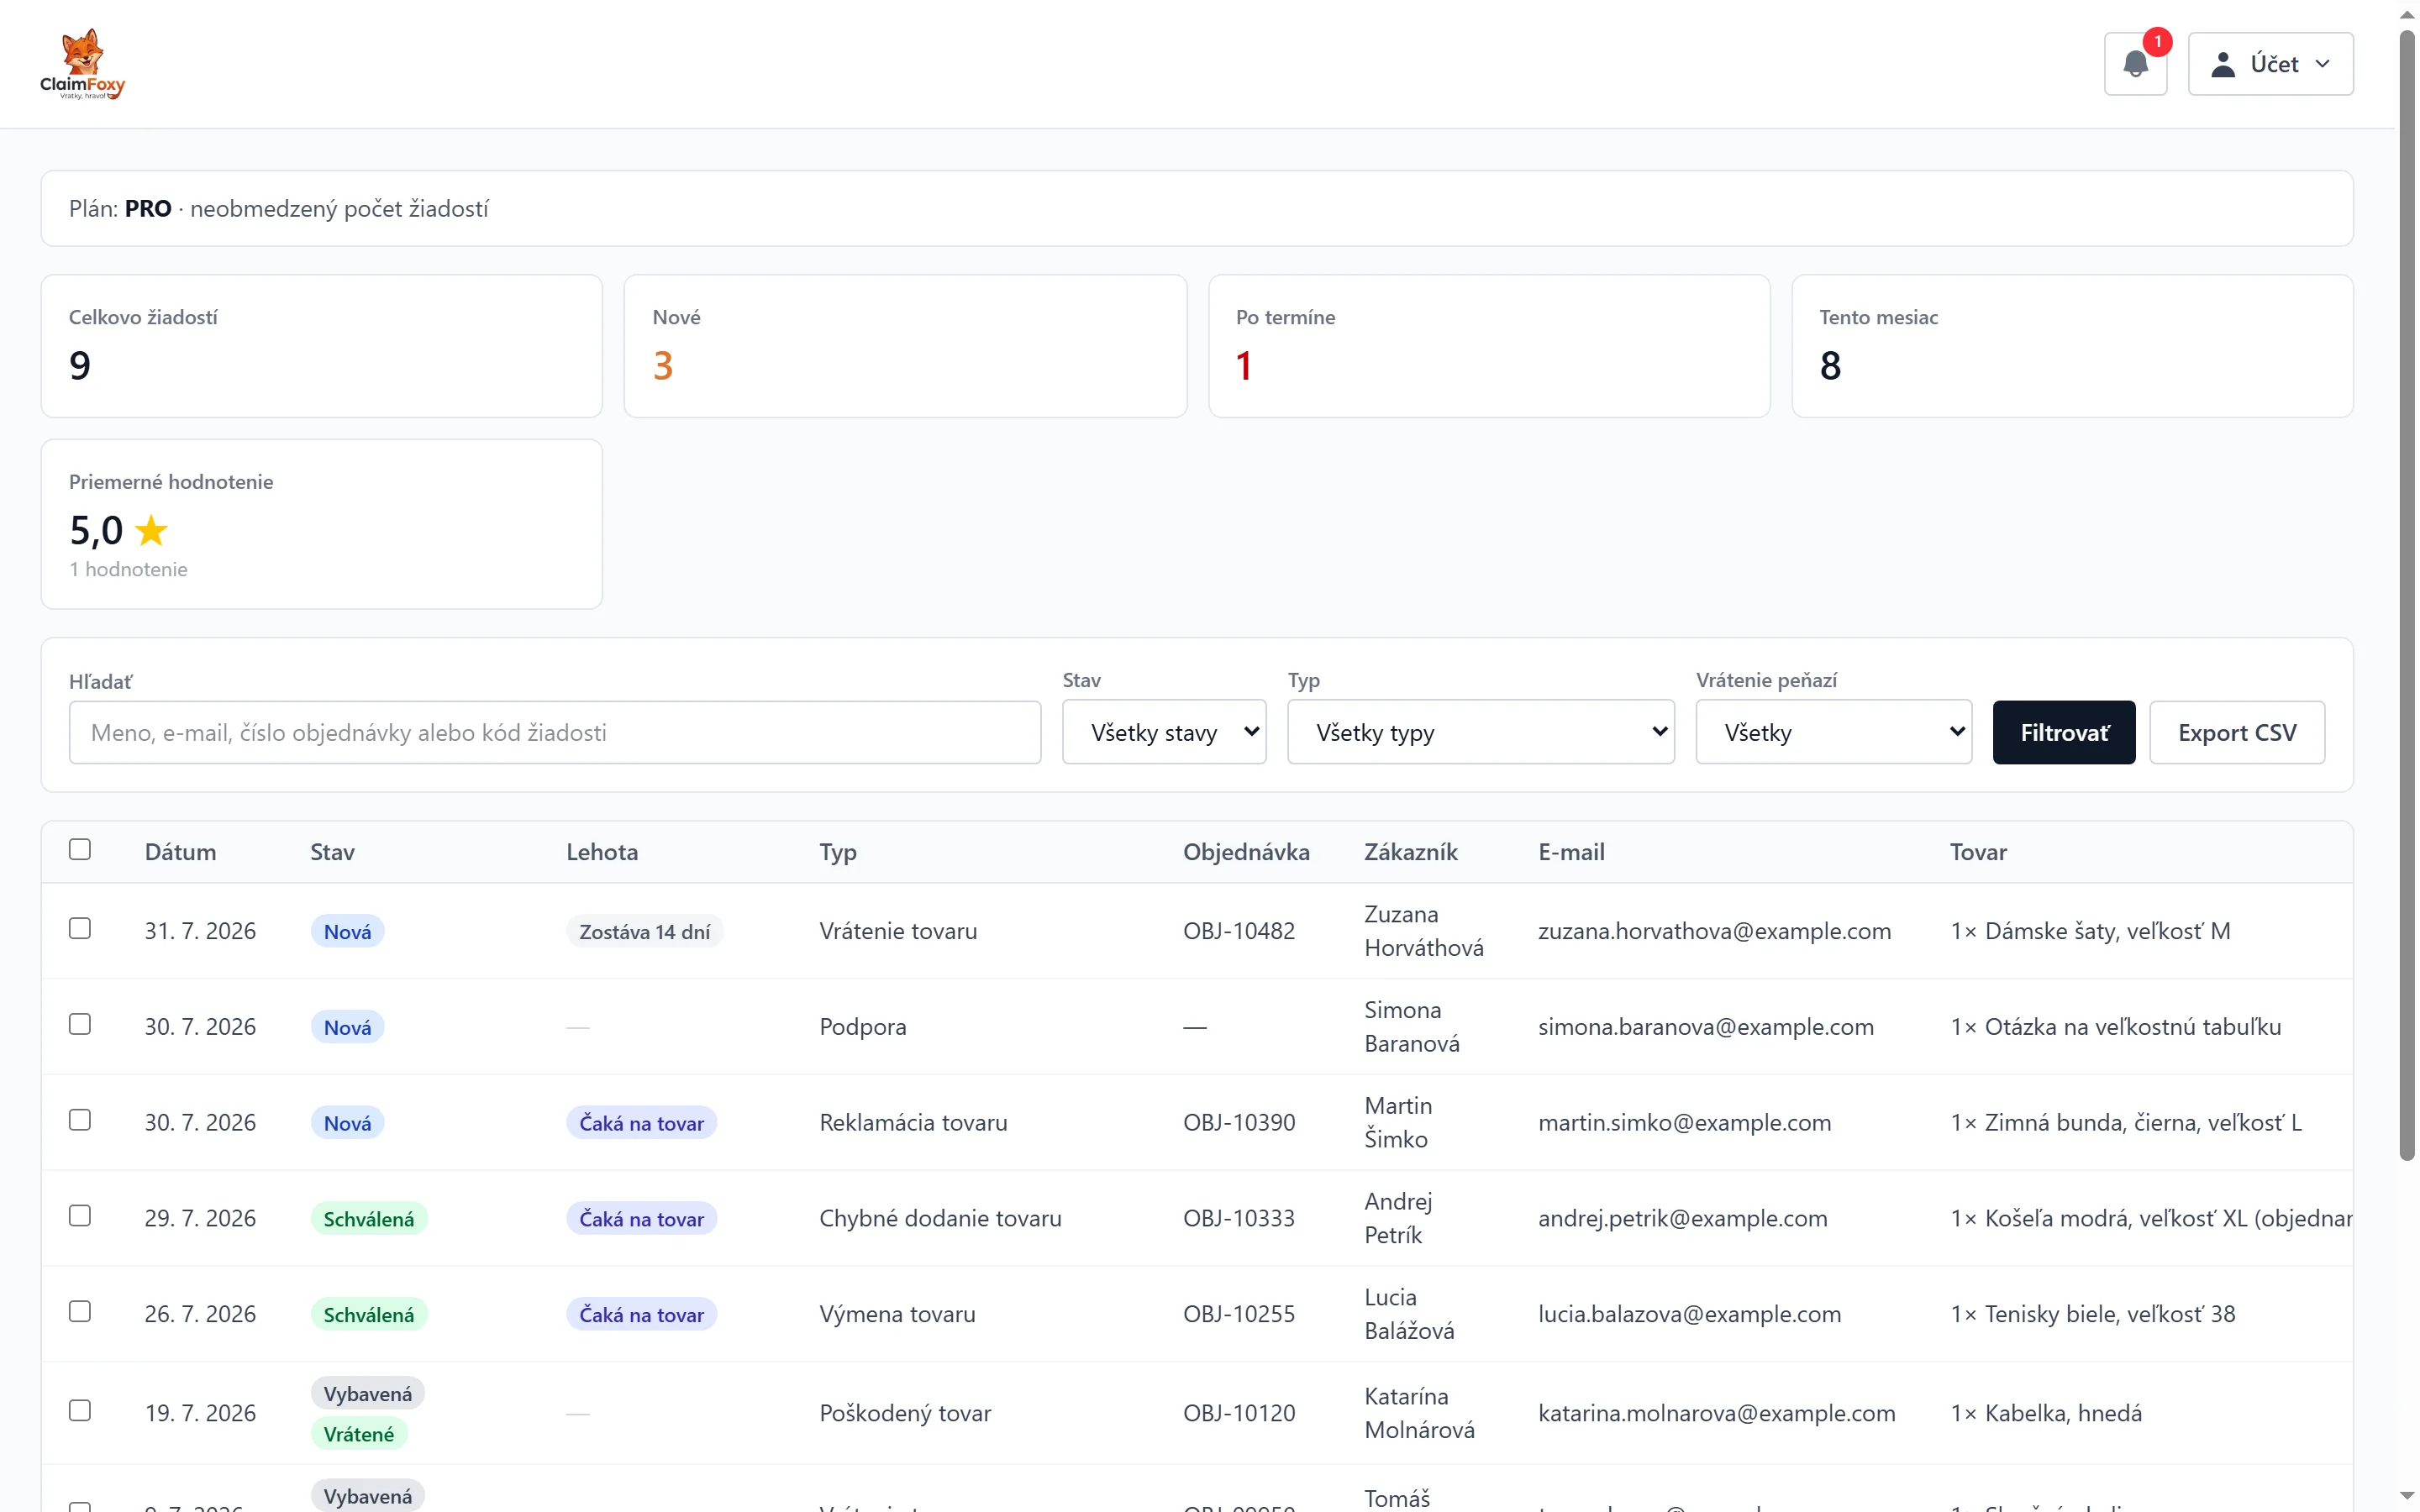The image size is (2420, 1512).
Task: Click '1× Kabelka, hnedá' product cell
Action: (x=2045, y=1413)
